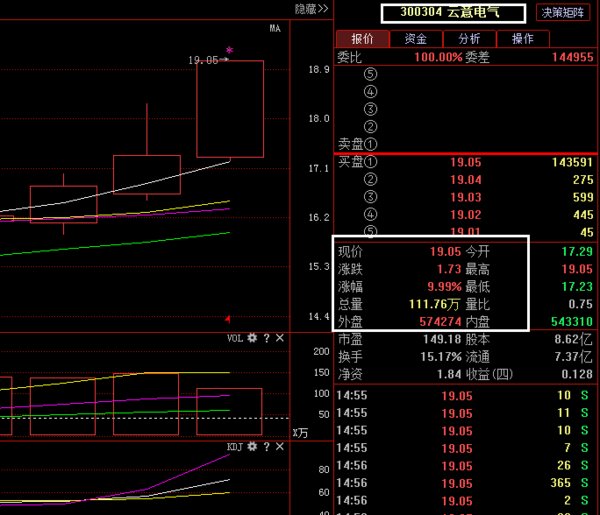Click the 14:56 trade row with 365 volume
Image resolution: width=600 pixels, height=515 pixels.
point(466,483)
